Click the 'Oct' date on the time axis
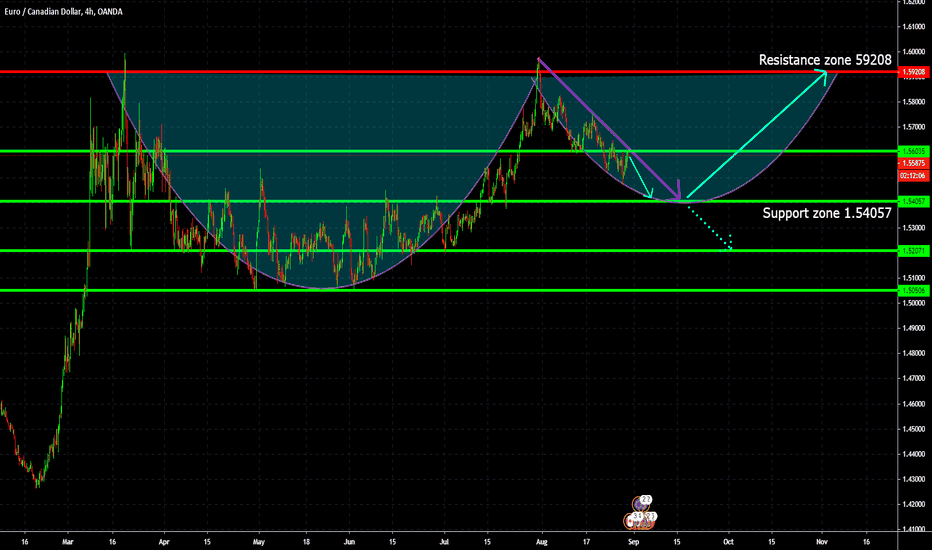Screen dimensions: 932x550 click(x=728, y=542)
